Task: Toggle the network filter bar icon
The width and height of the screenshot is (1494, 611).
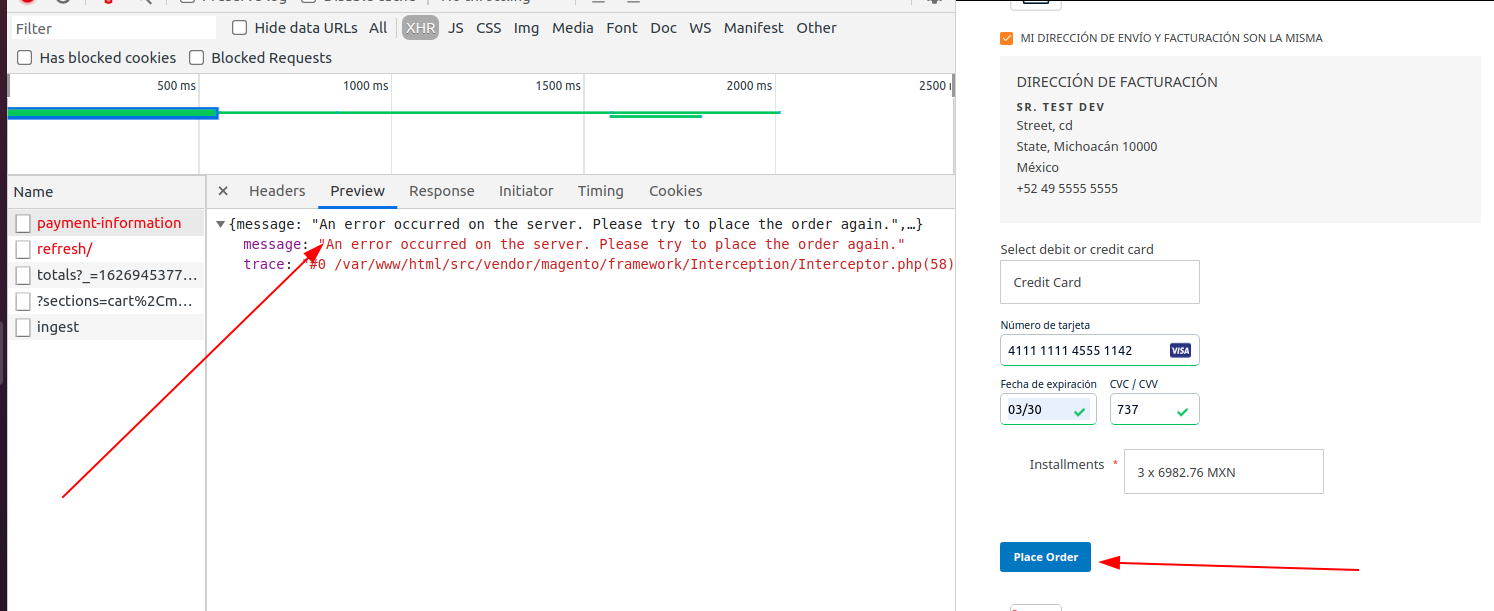Action: [108, 3]
